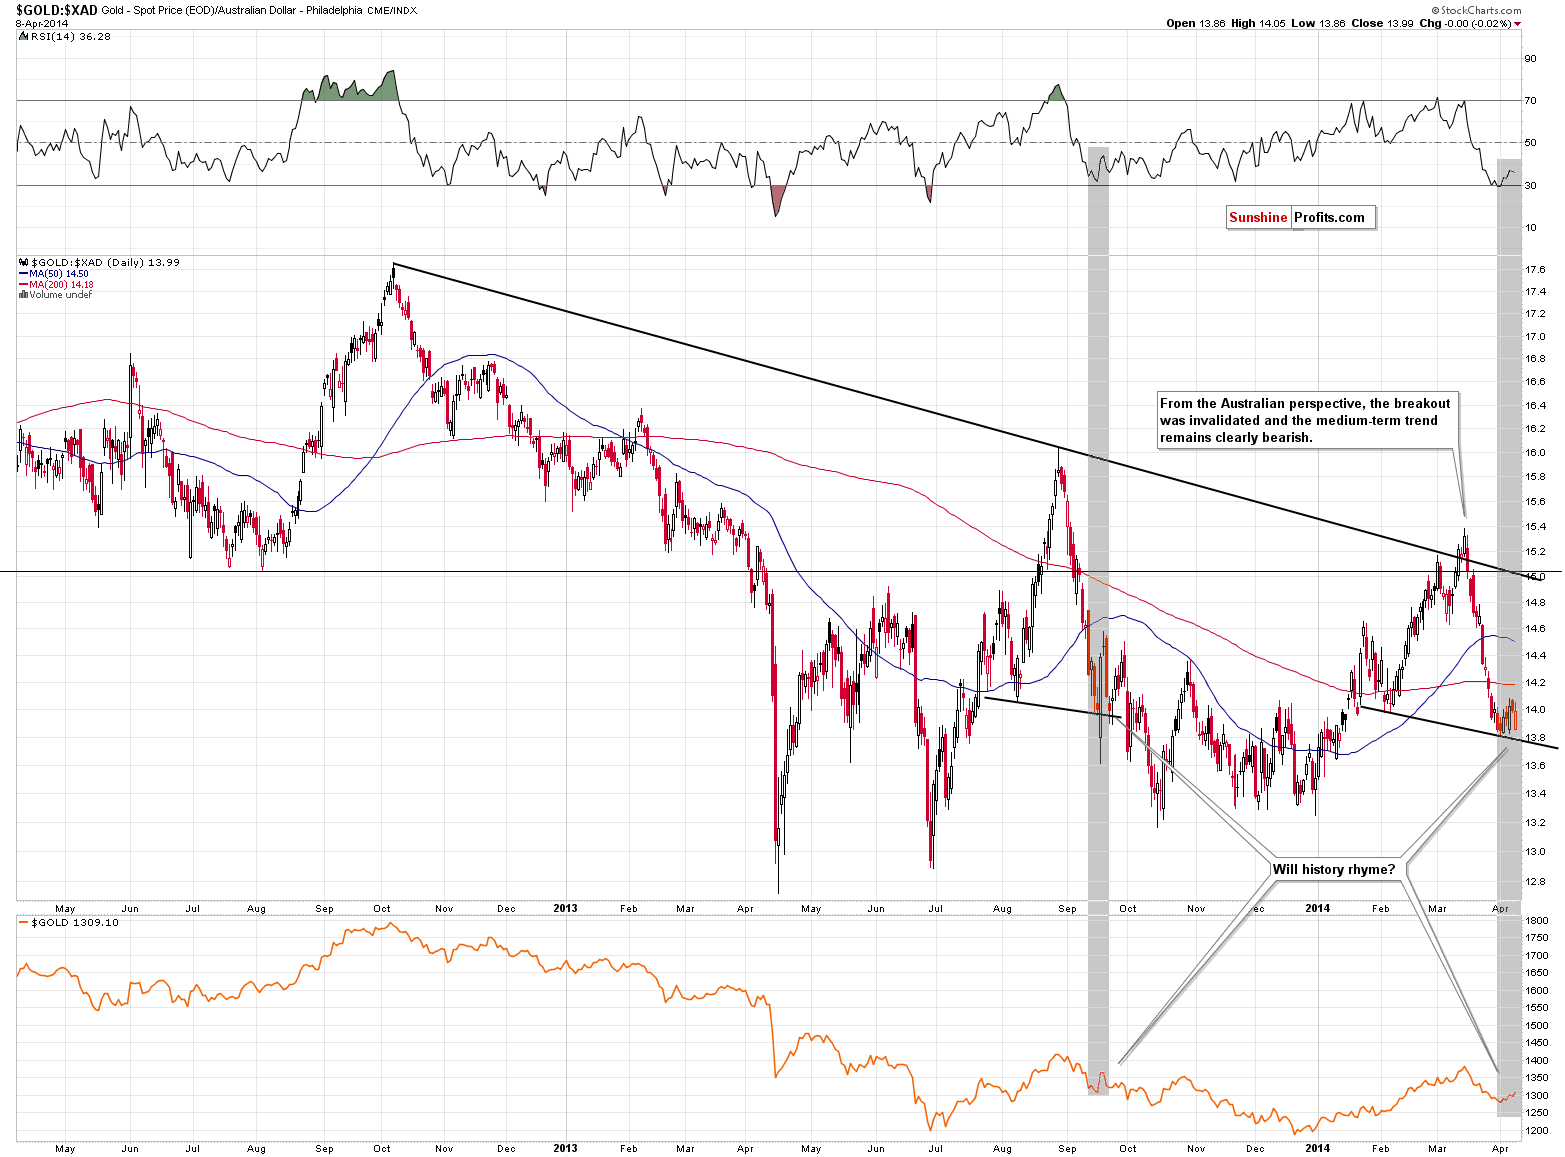Screen dimensions: 1565x1157
Task: Click the volume bars icon before Volume undef
Action: click(x=23, y=295)
